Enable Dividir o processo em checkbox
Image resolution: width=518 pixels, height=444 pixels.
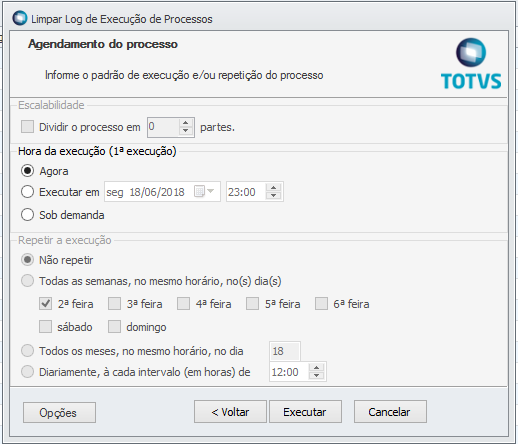27,127
